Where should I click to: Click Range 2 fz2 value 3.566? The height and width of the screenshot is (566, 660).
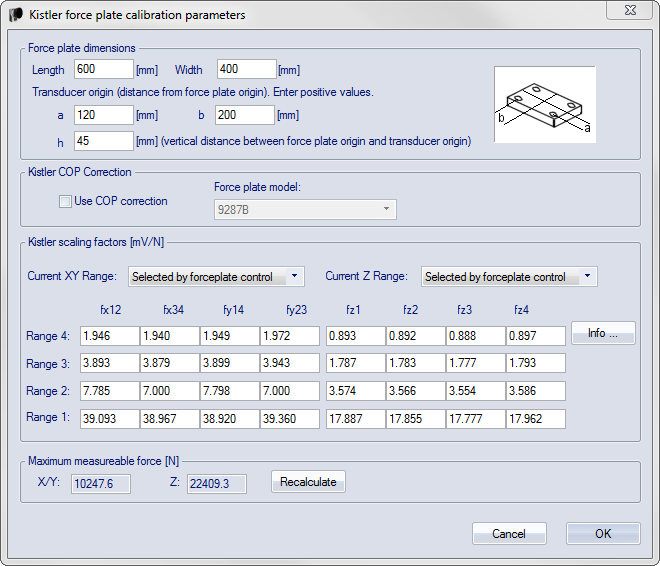tap(416, 391)
